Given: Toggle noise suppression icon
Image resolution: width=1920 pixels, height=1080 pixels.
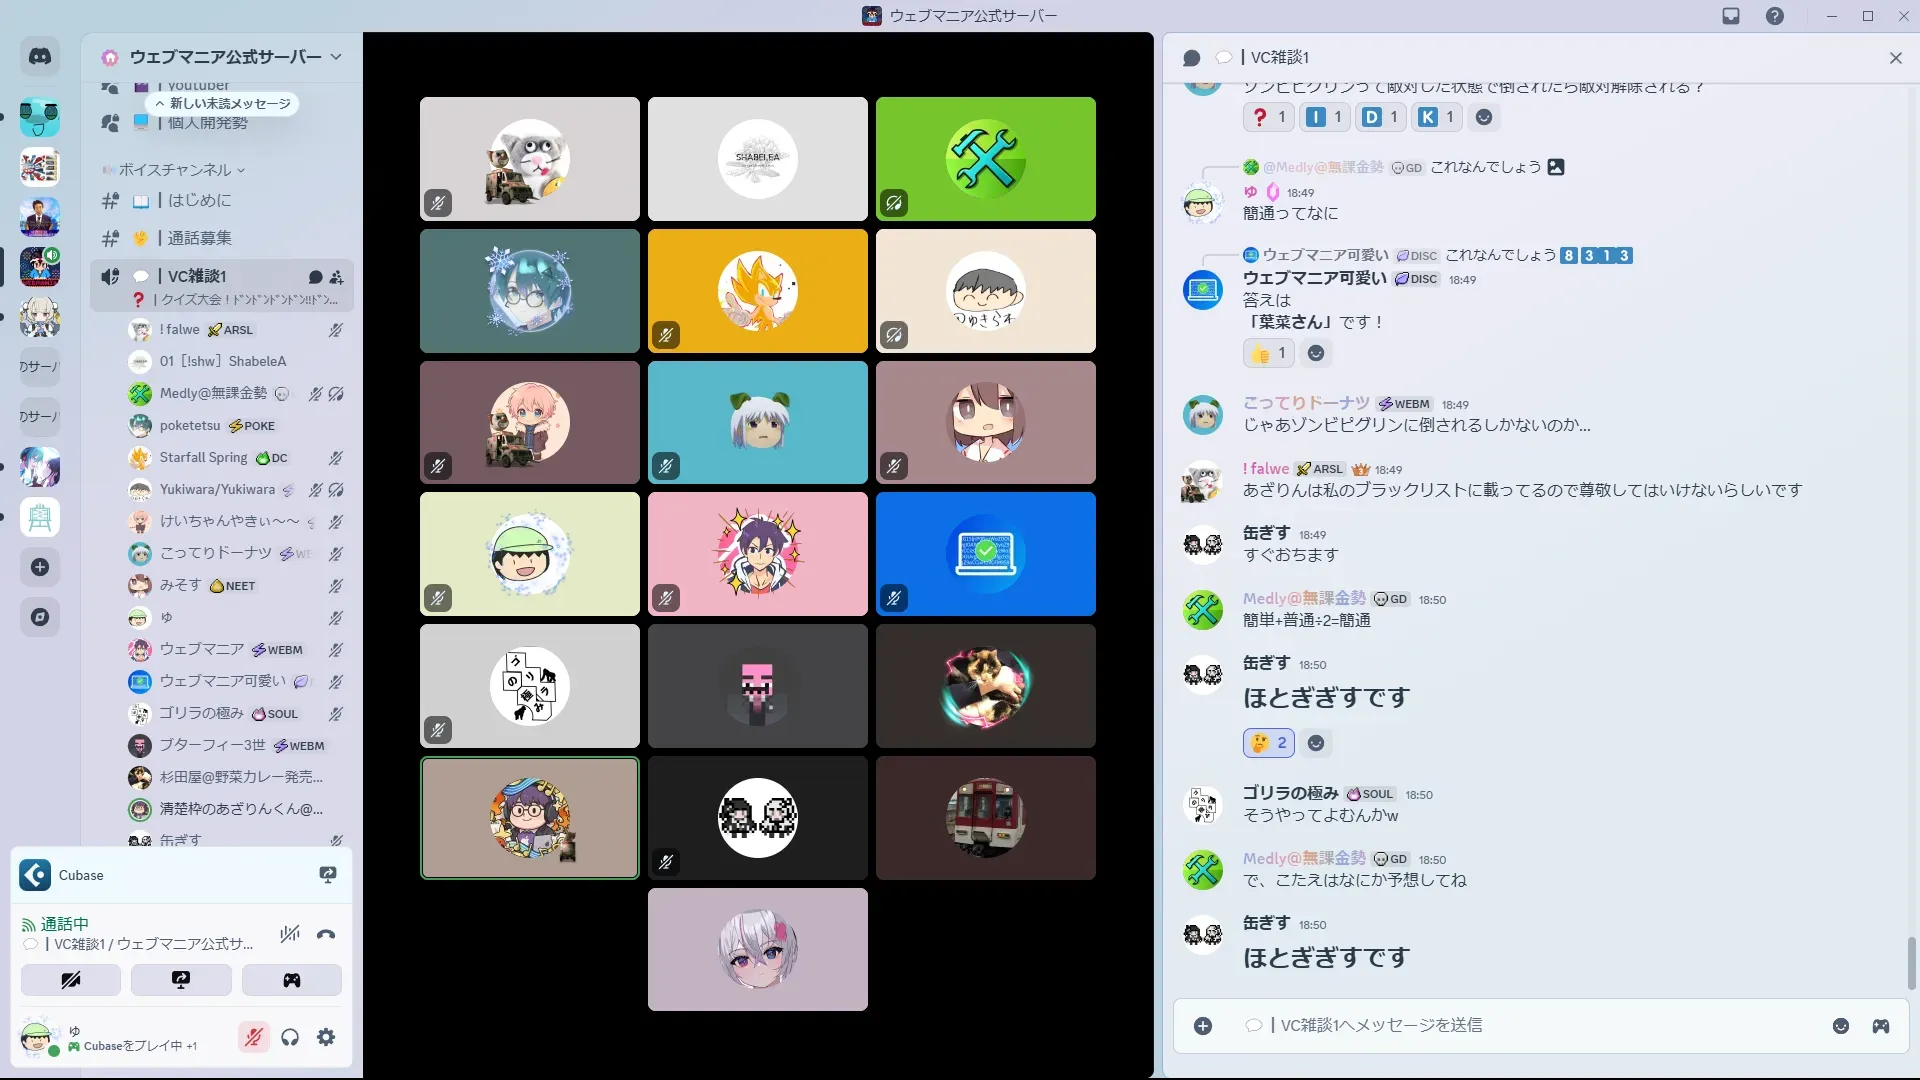Looking at the screenshot, I should pyautogui.click(x=290, y=934).
